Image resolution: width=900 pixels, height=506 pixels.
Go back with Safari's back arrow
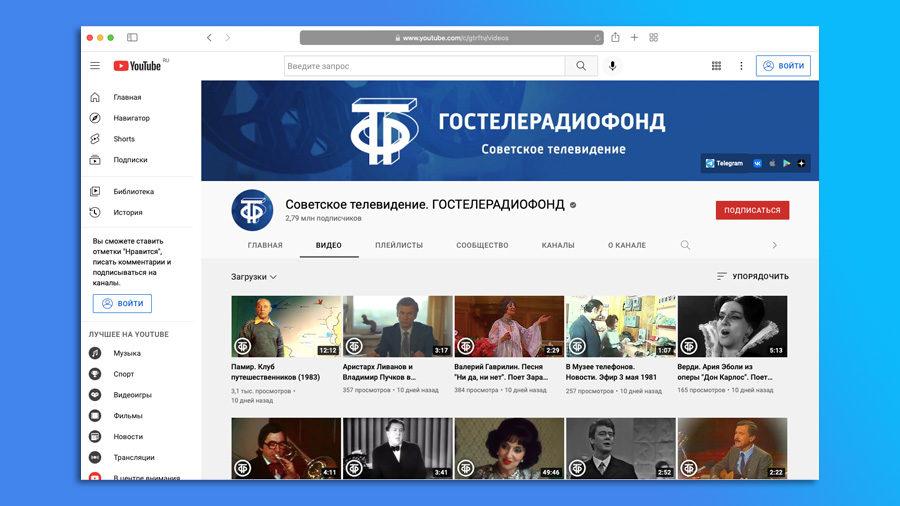click(210, 37)
